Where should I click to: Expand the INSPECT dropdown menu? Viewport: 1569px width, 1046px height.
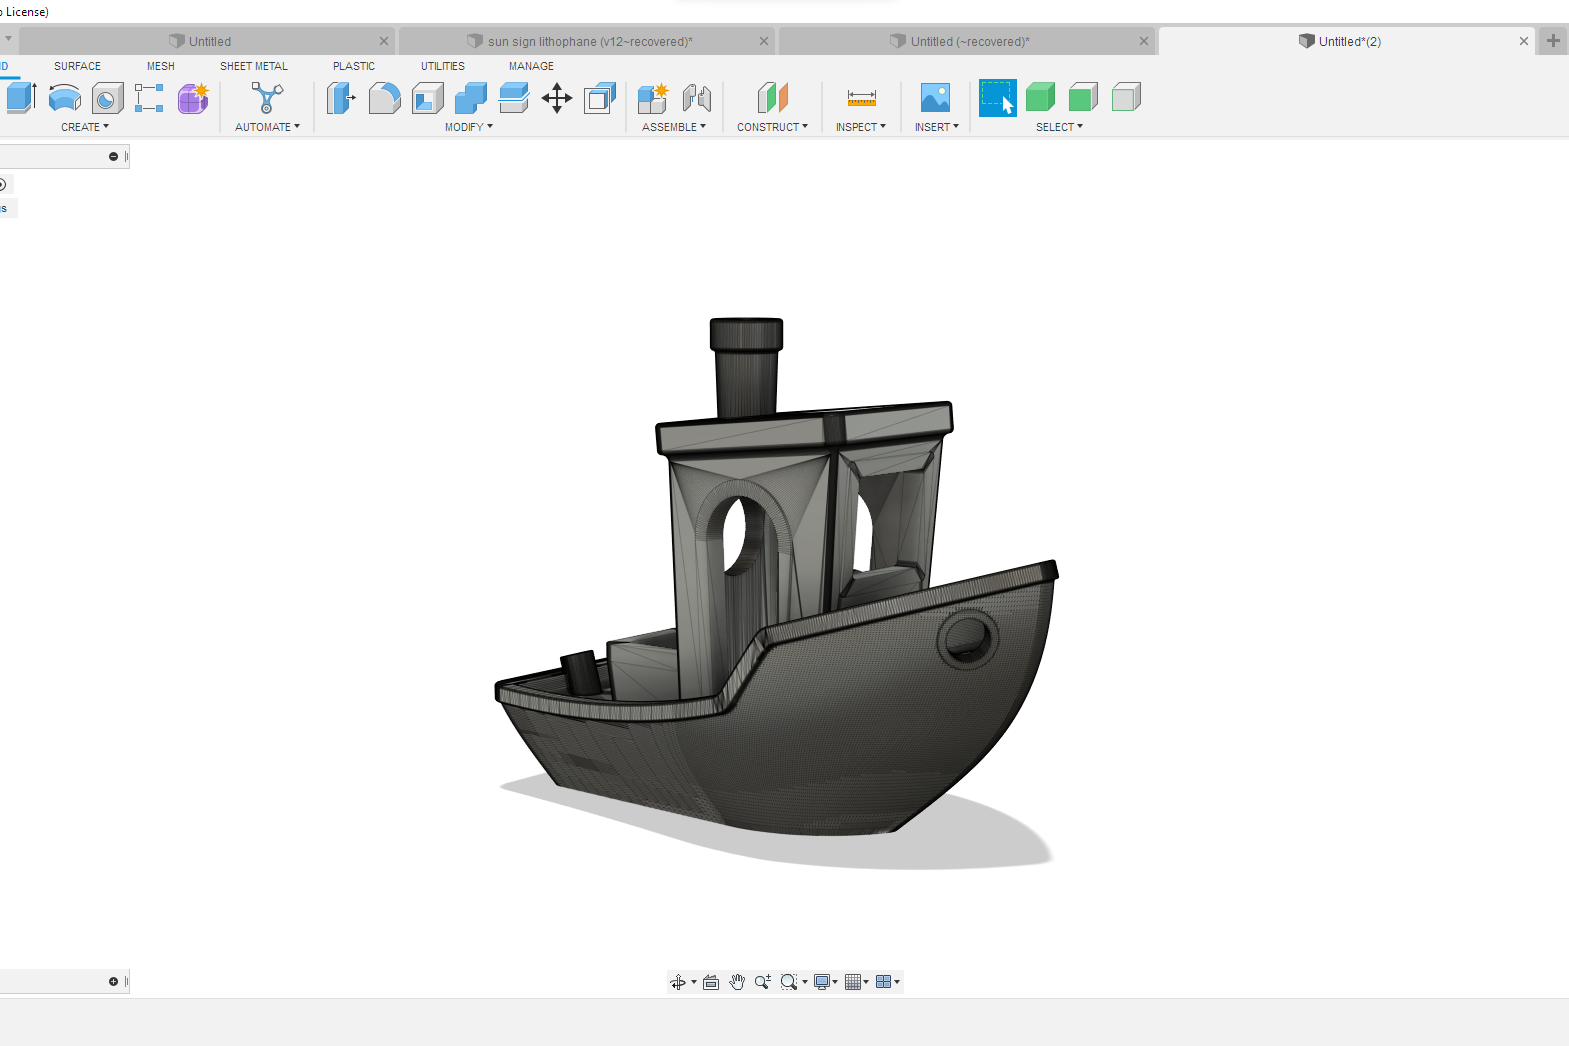click(x=861, y=127)
